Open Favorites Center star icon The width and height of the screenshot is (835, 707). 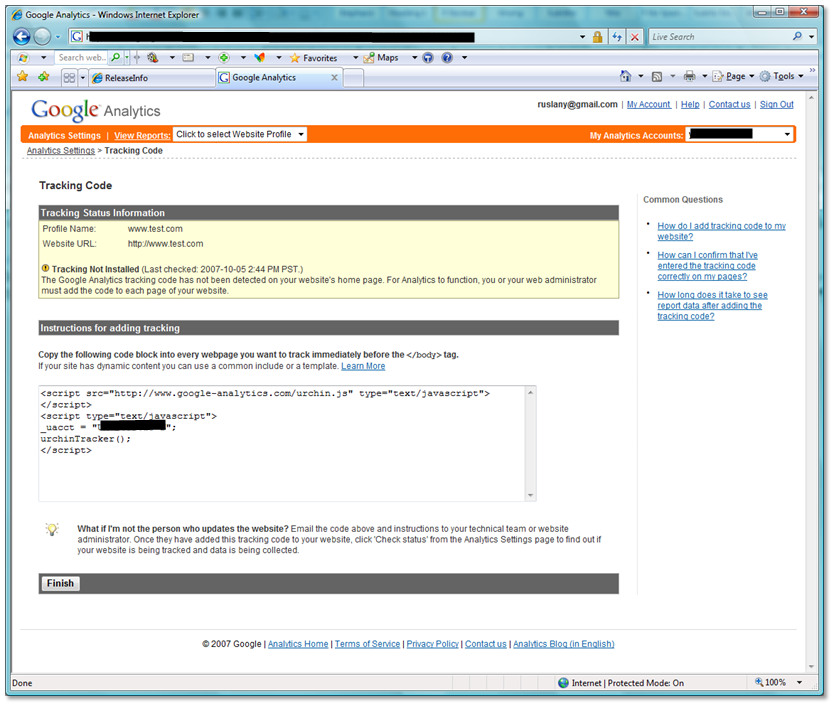pyautogui.click(x=22, y=77)
